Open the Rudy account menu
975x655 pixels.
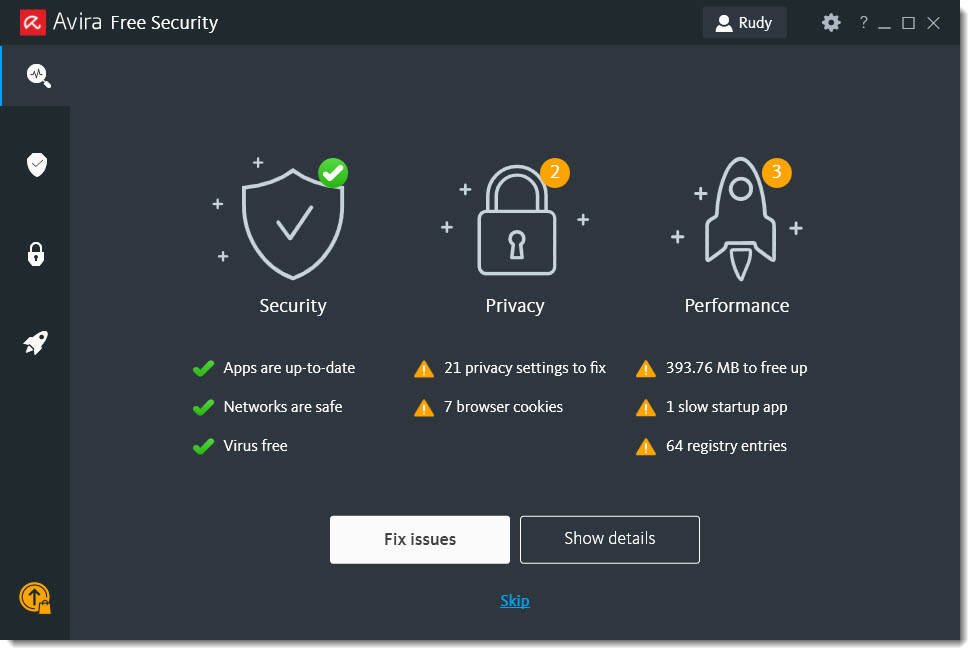click(744, 23)
